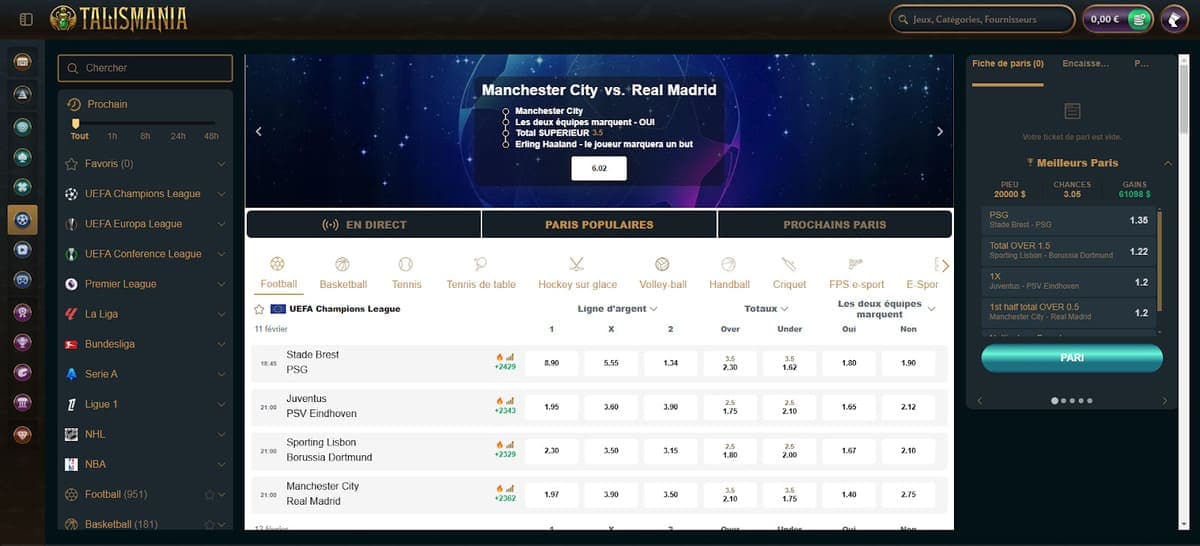Viewport: 1200px width, 546px height.
Task: Select 1X Juventus - PSV Eindhoven bet
Action: (1069, 282)
